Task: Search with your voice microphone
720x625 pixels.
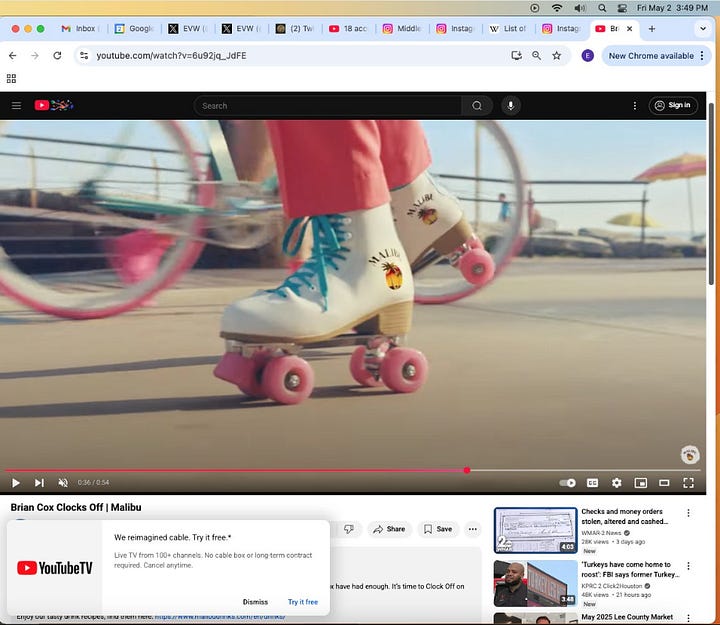Action: pyautogui.click(x=511, y=106)
